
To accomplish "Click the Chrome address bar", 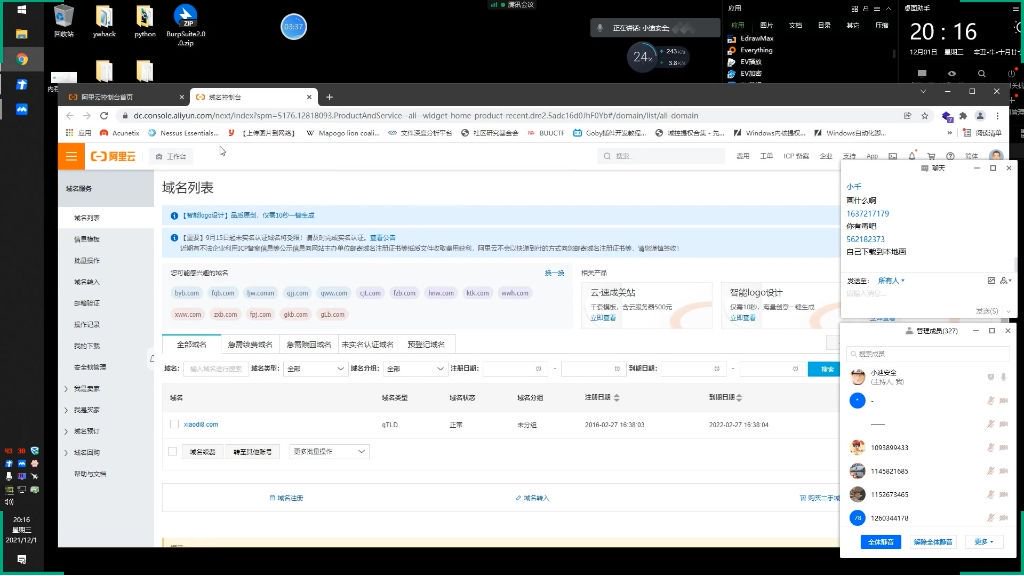I will pos(509,116).
